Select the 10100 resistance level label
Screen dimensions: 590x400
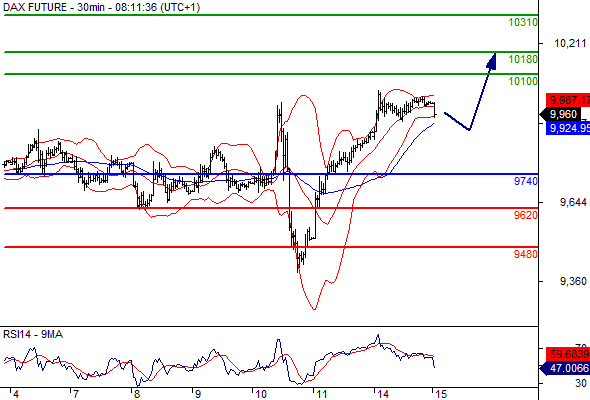click(523, 81)
